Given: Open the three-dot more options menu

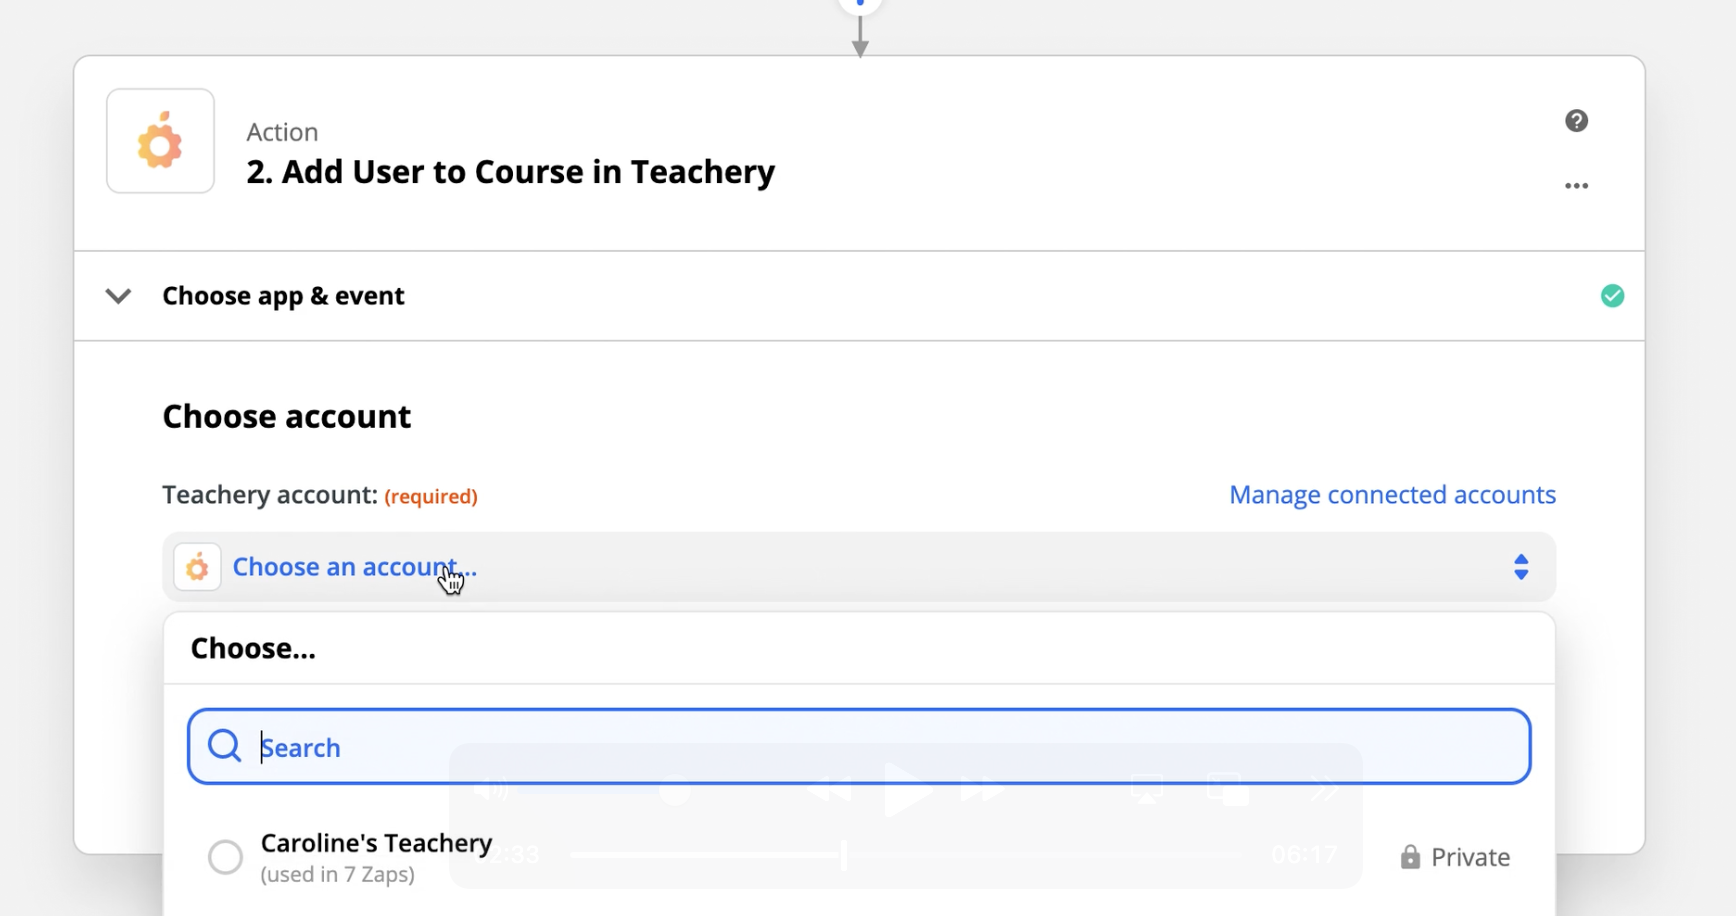Looking at the screenshot, I should tap(1576, 186).
